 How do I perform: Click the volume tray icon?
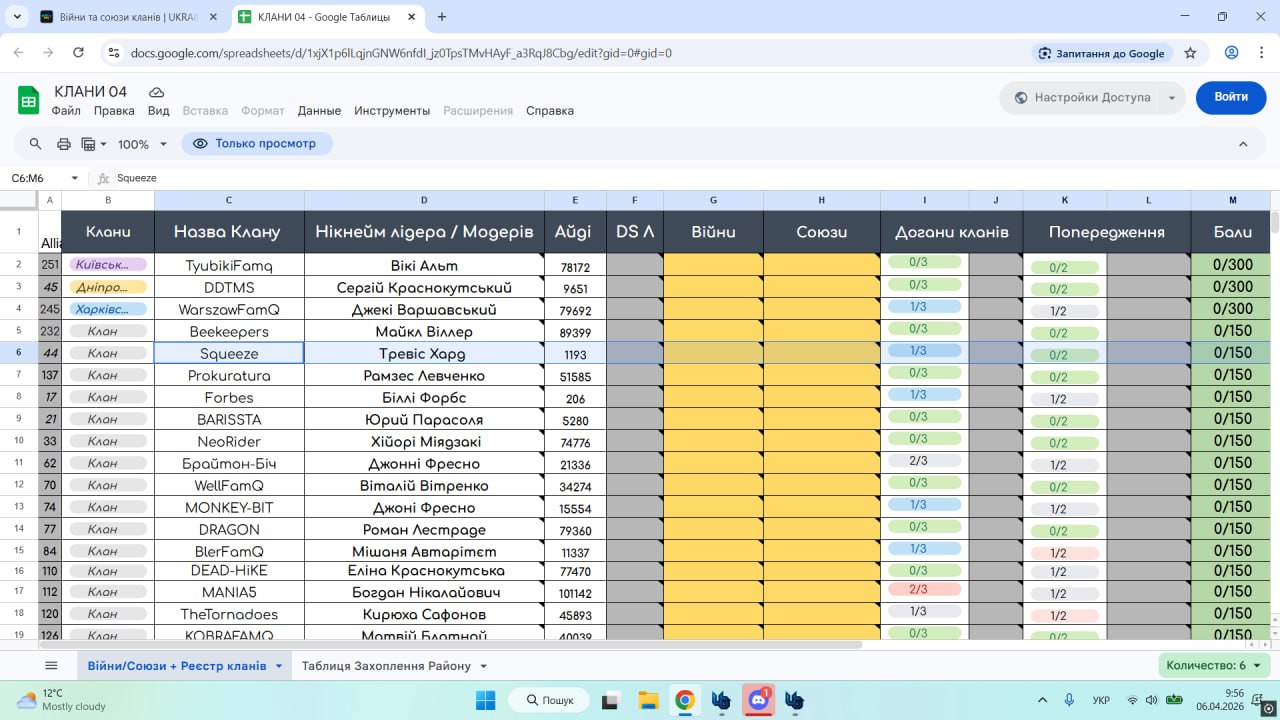pyautogui.click(x=1151, y=700)
